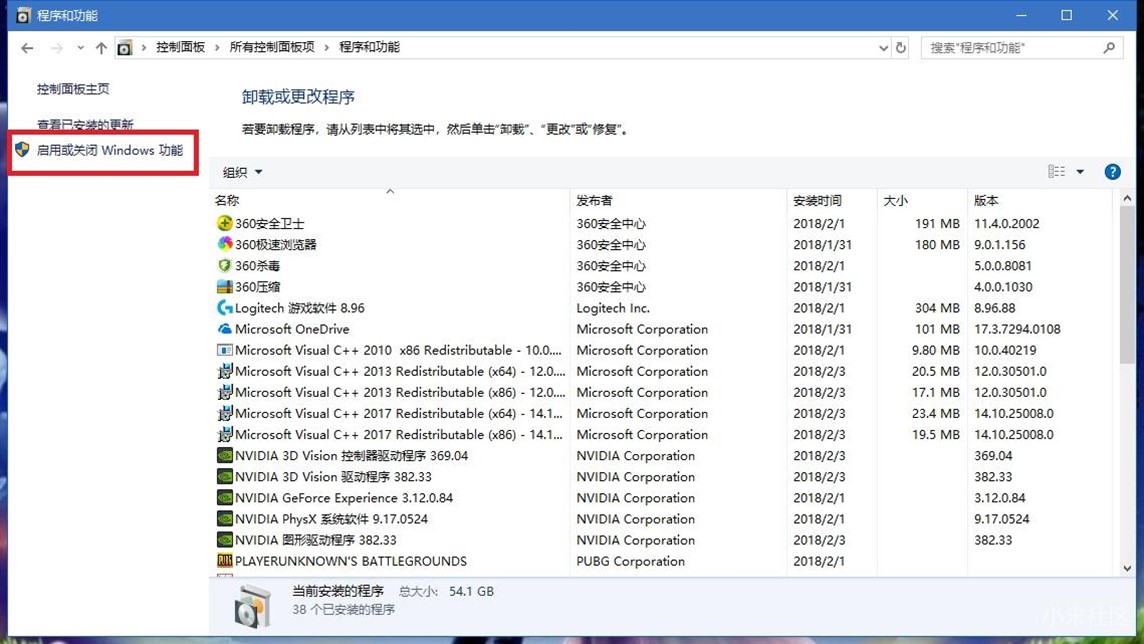Navigate up one folder level arrow
This screenshot has height=644, width=1144.
pyautogui.click(x=101, y=47)
